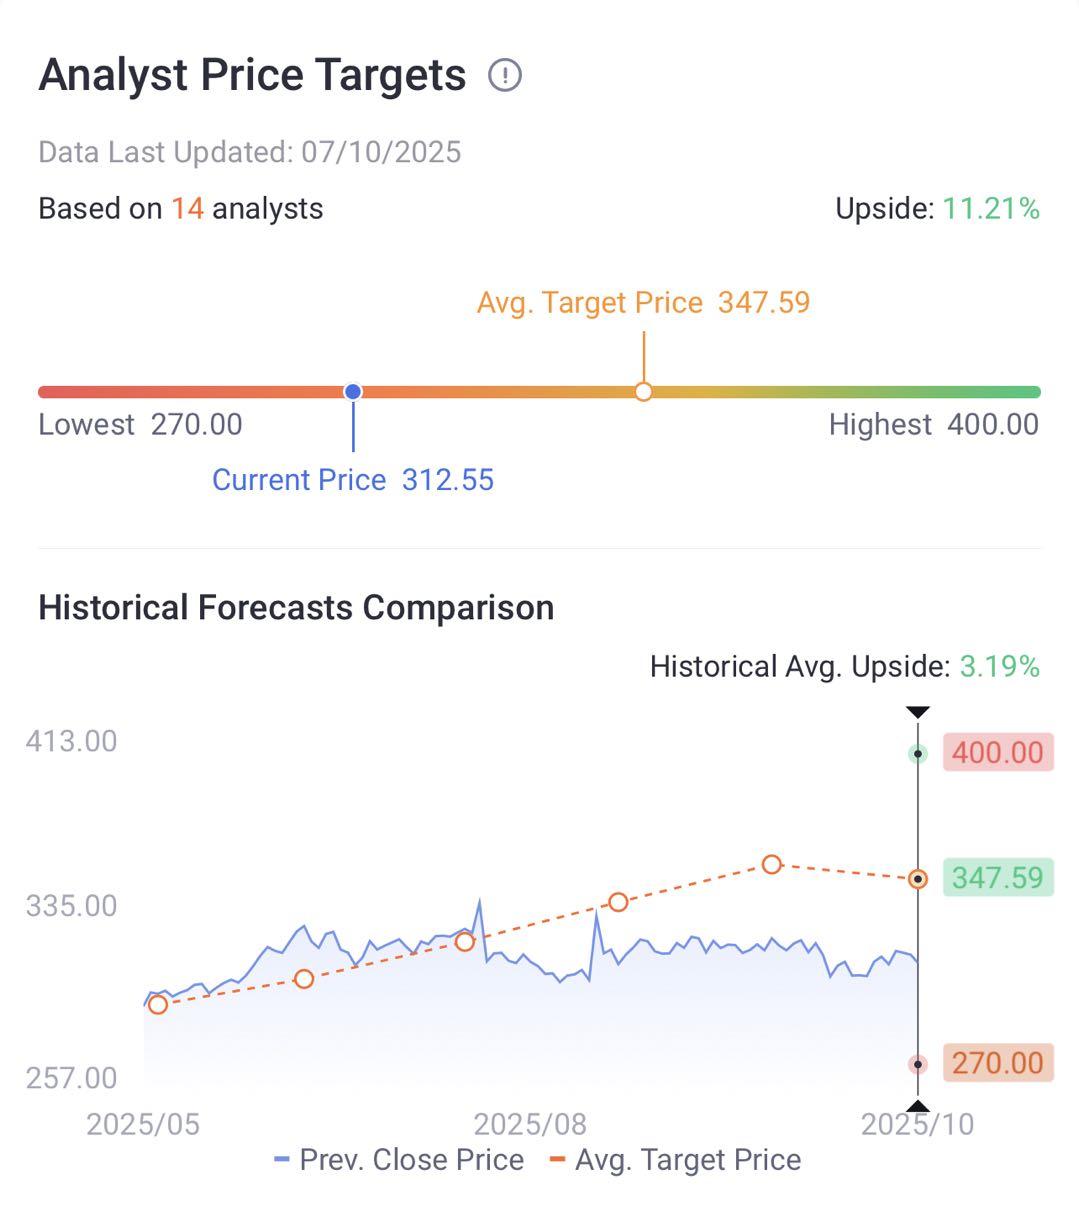Click the blue Current Price dot on the bar
Screen dimensions: 1079x1212
click(353, 392)
